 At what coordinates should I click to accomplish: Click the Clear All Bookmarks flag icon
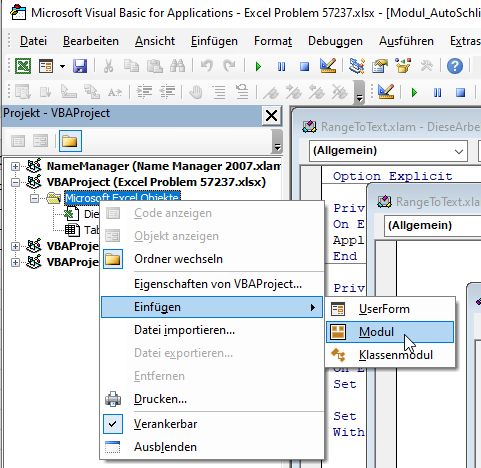point(340,92)
